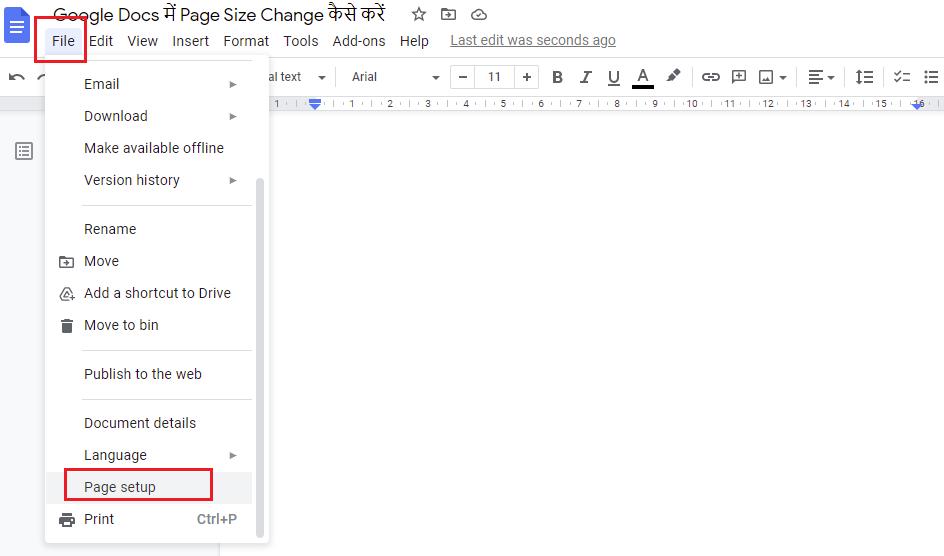944x556 pixels.
Task: Add a comment with the comment icon
Action: click(739, 76)
